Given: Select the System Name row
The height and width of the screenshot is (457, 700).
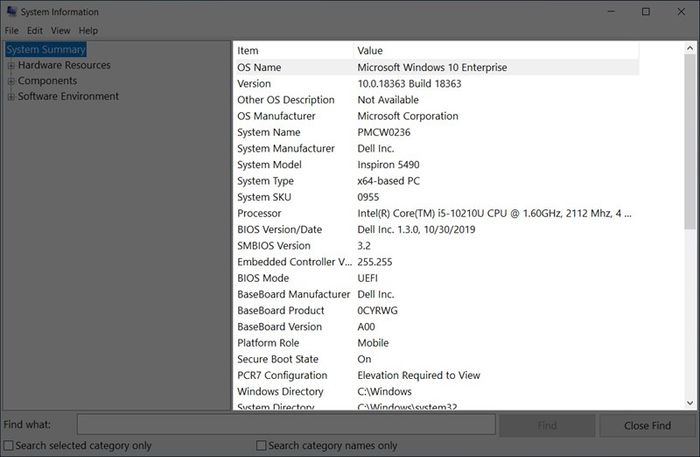Looking at the screenshot, I should (x=436, y=132).
